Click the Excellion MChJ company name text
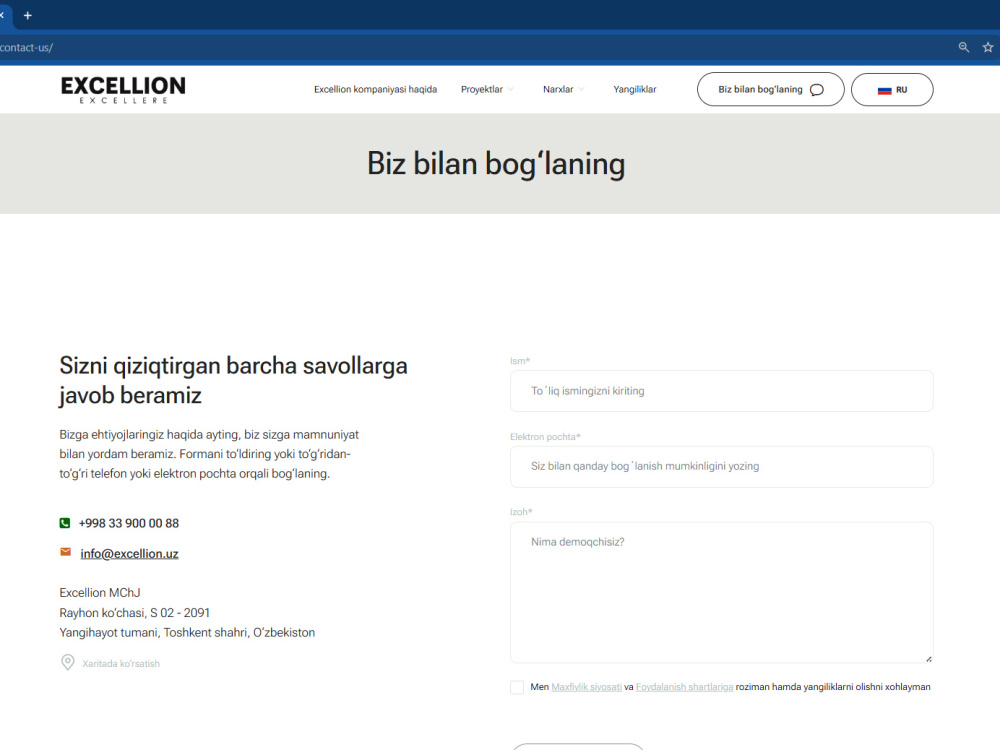Screen dimensions: 1000x750 pos(99,592)
